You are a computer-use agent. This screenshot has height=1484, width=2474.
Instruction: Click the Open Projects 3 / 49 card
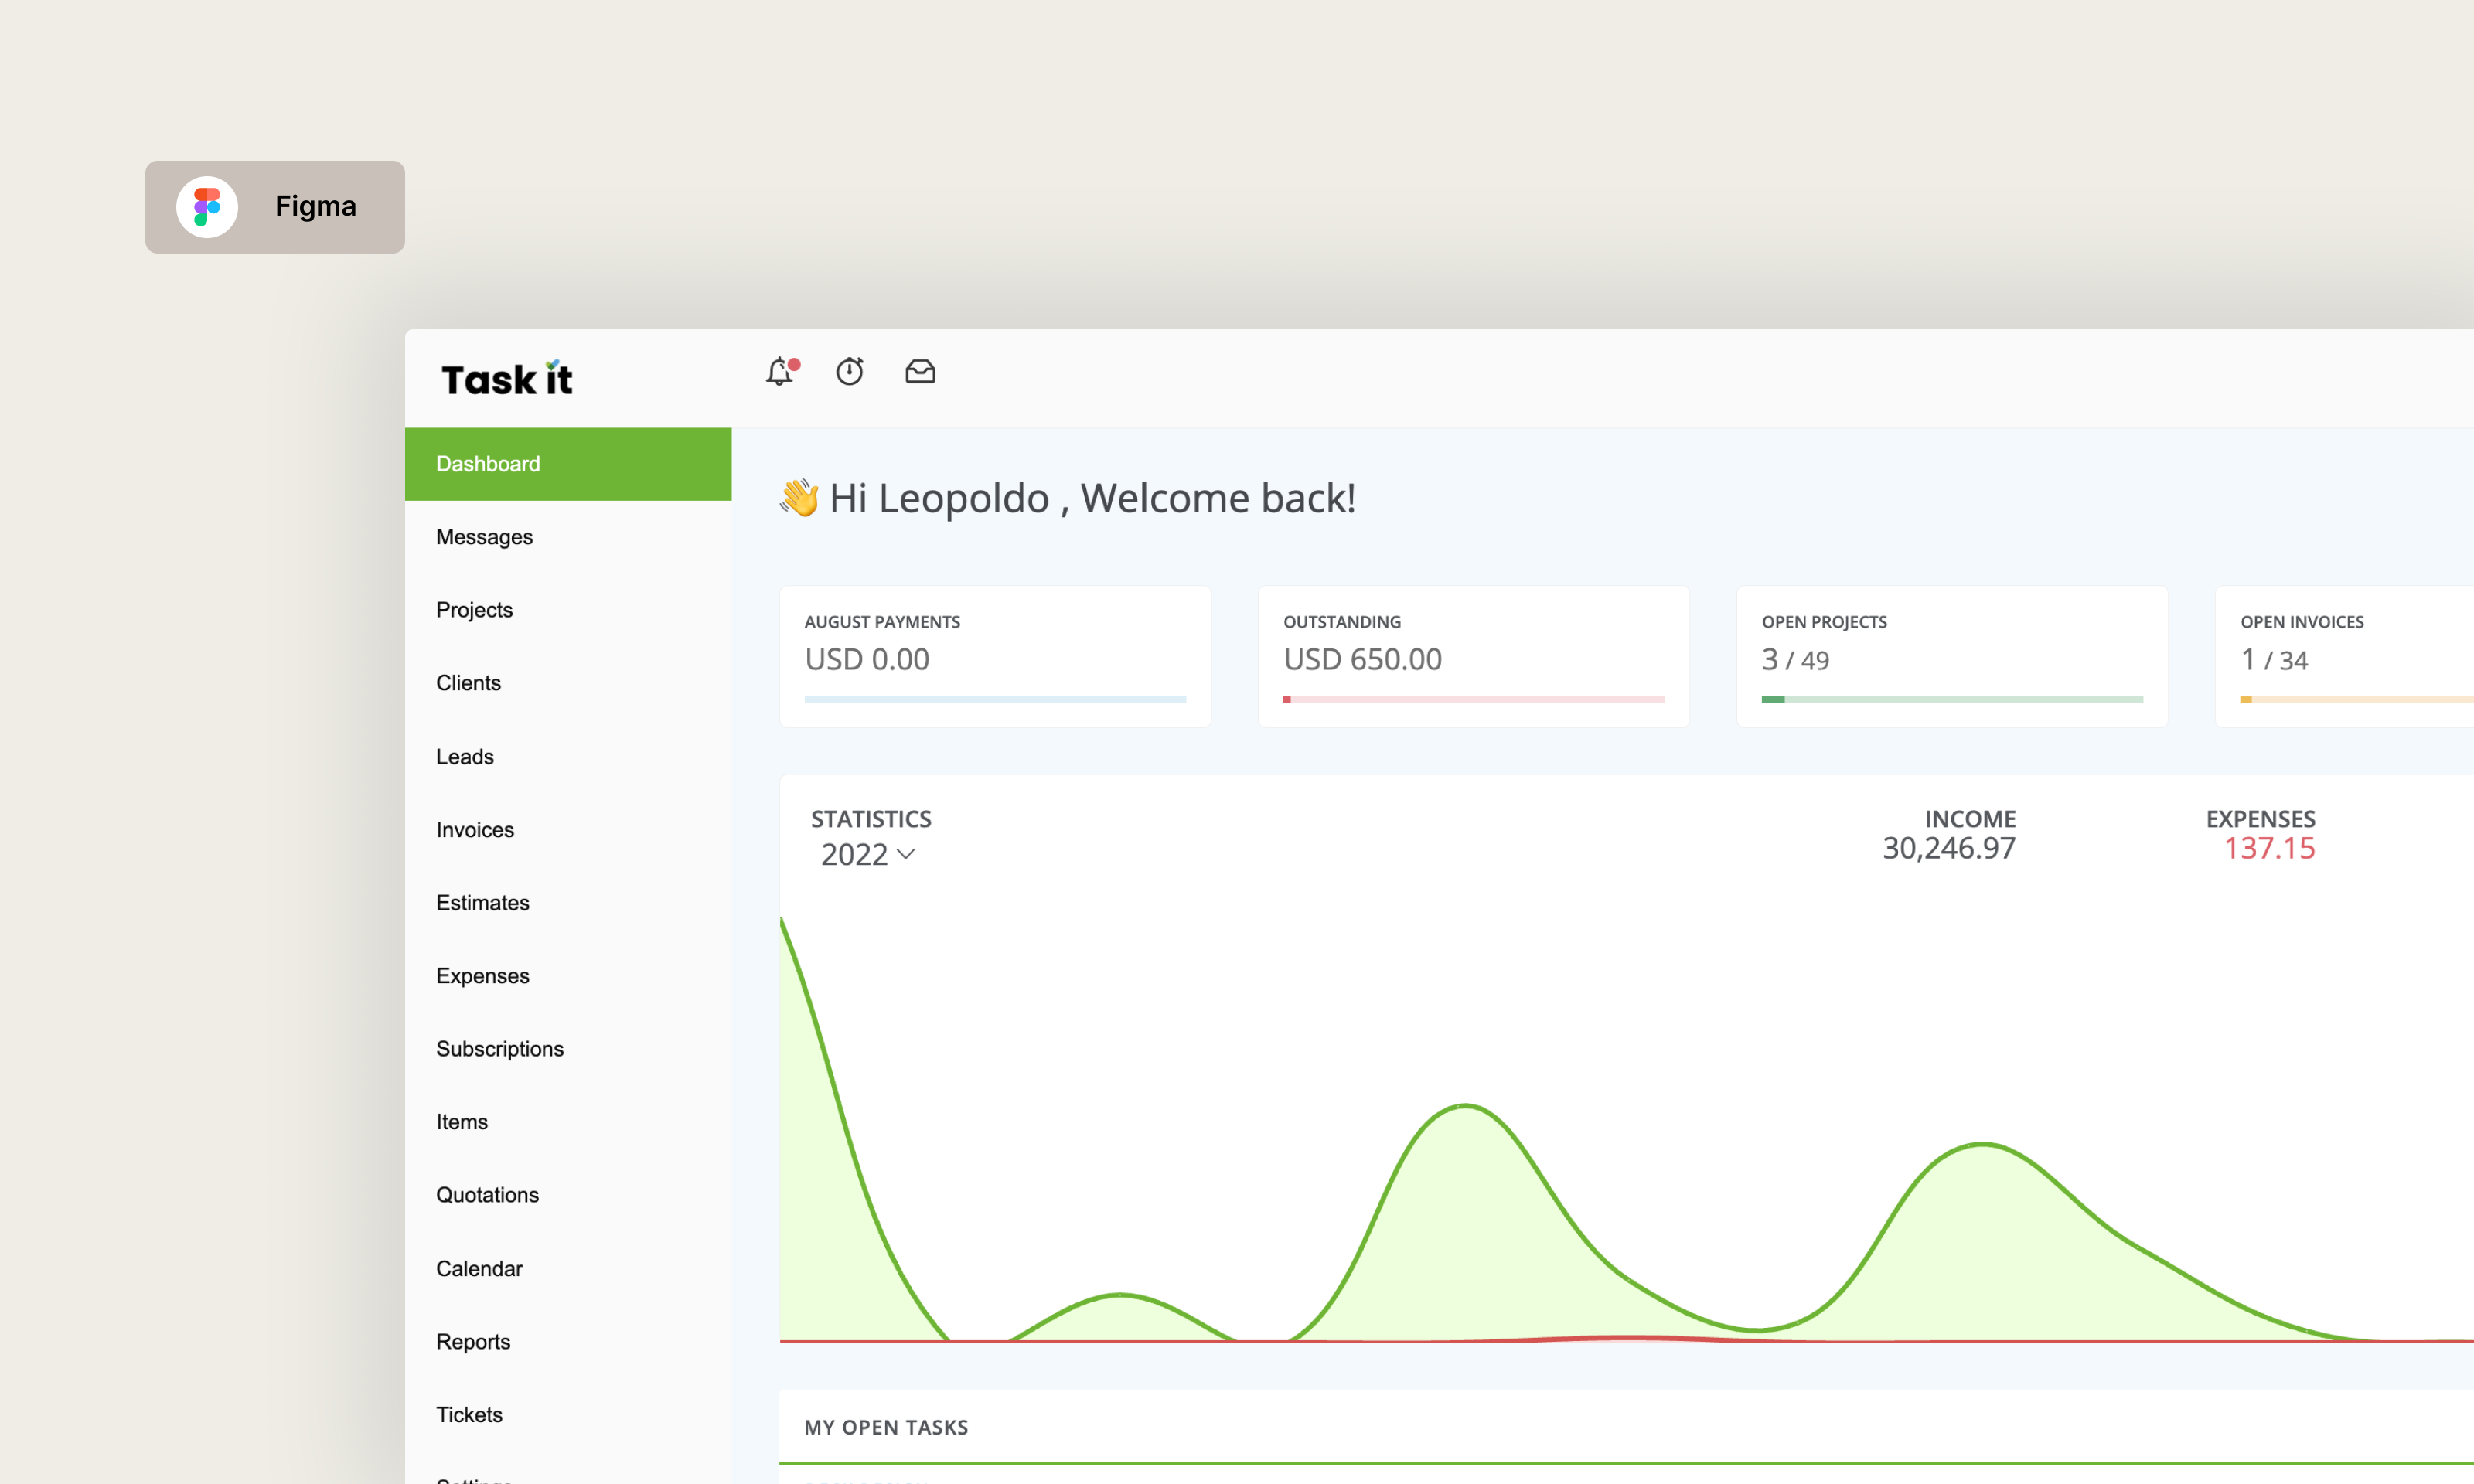1952,657
